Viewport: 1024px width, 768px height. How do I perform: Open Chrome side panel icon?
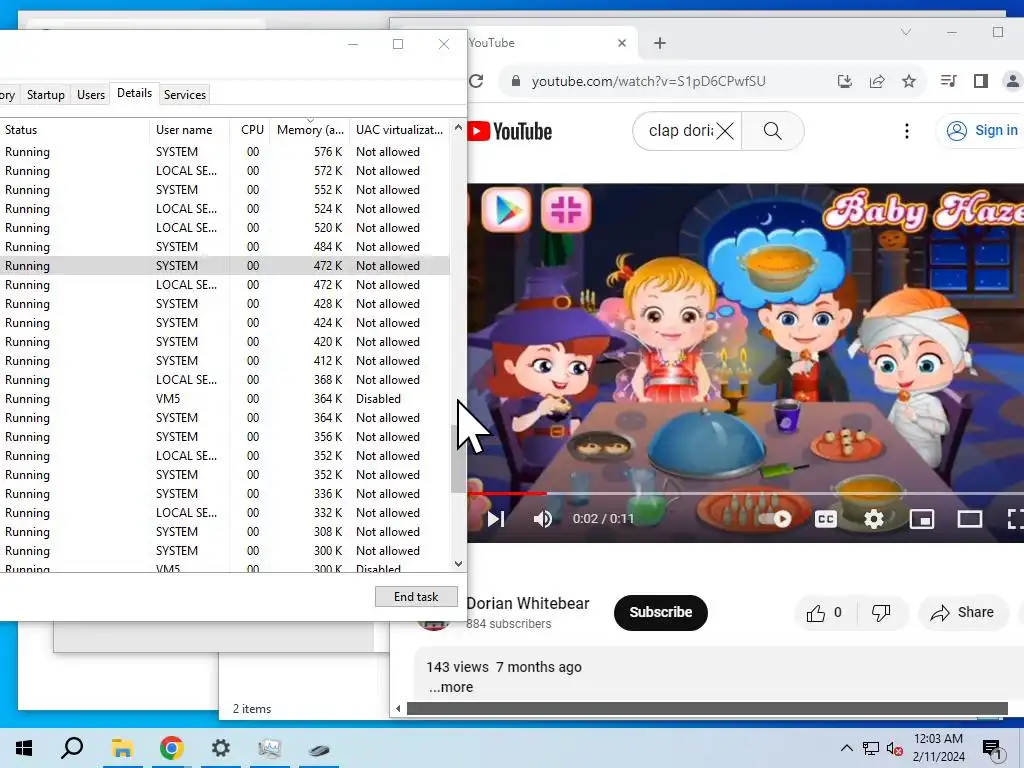tap(980, 81)
